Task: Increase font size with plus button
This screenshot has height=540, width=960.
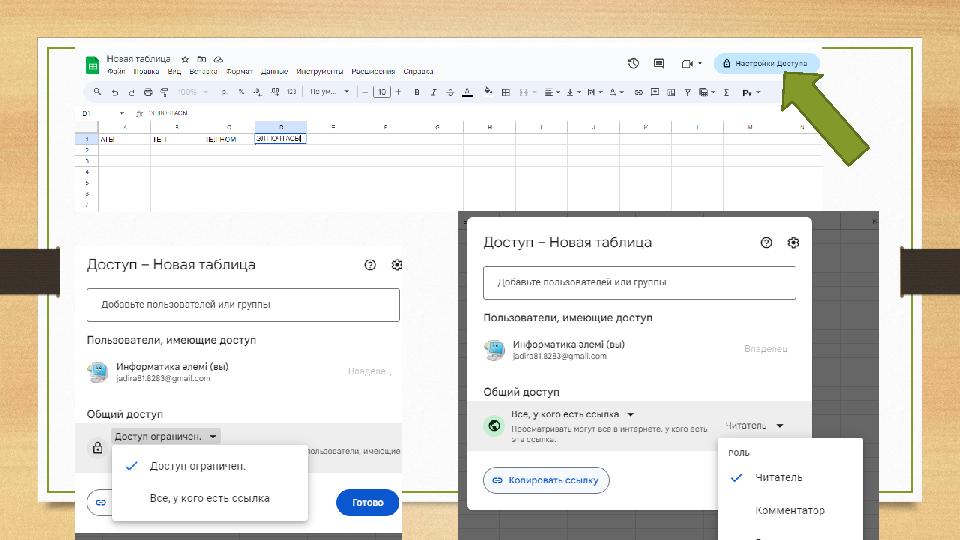Action: click(x=398, y=92)
